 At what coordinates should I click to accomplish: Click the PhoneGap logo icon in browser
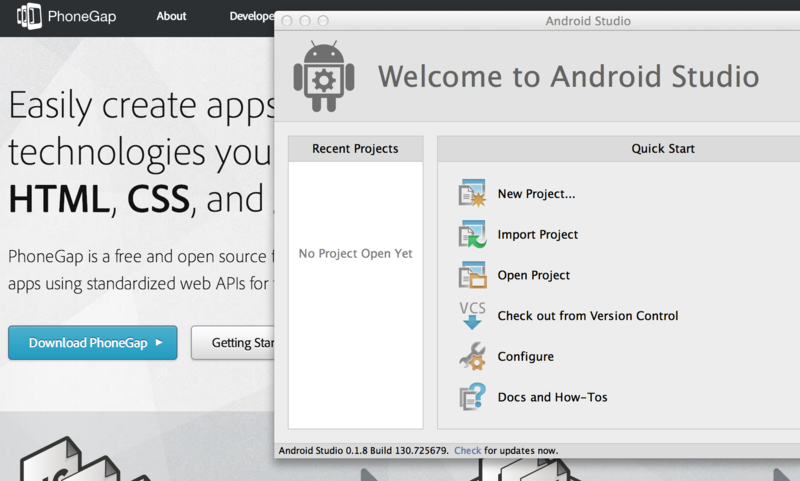coord(29,16)
